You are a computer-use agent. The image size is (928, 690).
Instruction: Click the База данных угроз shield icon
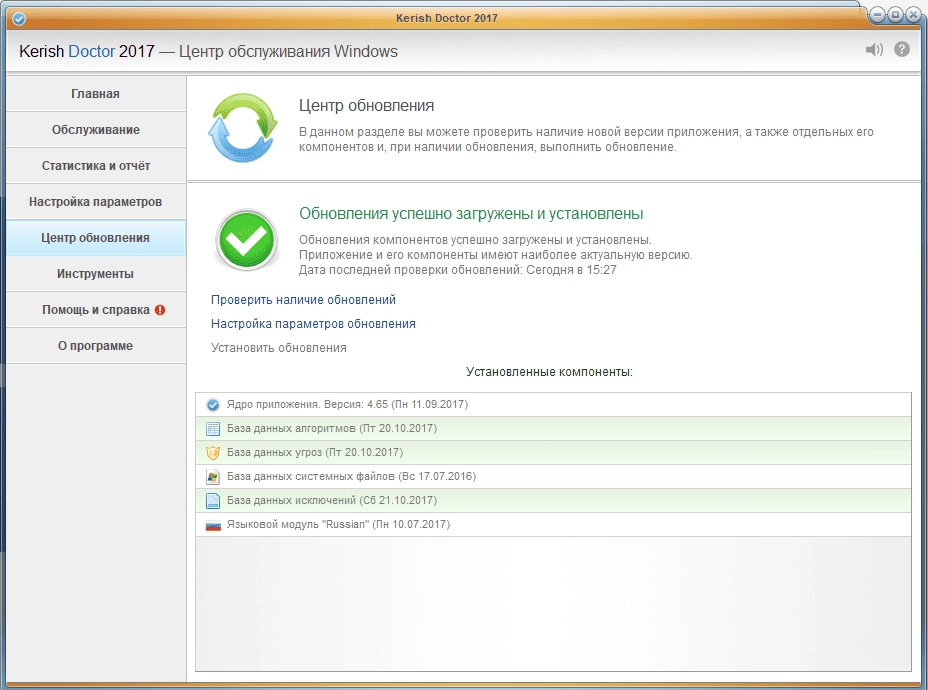pos(212,453)
